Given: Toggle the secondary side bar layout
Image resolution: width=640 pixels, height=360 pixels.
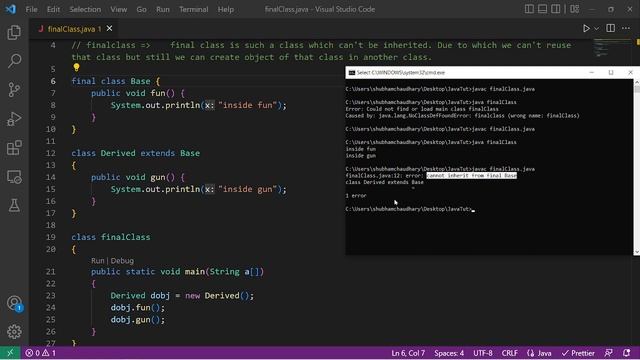Looking at the screenshot, I should (556, 9).
